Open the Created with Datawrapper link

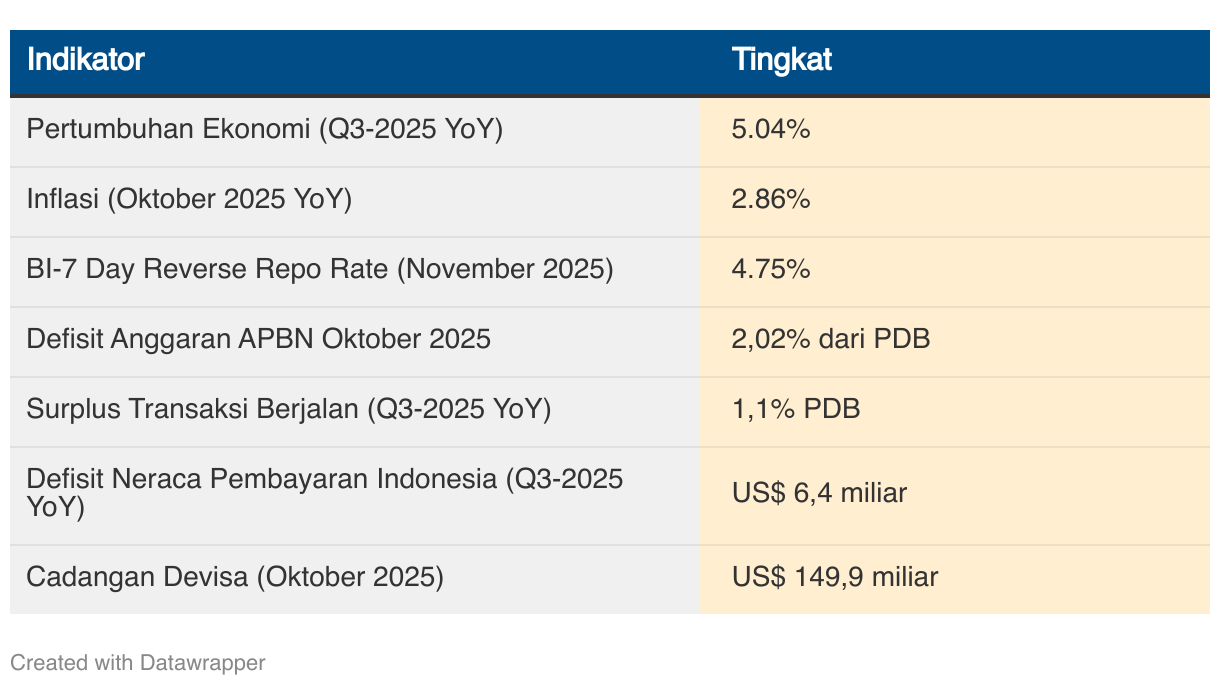click(x=138, y=662)
